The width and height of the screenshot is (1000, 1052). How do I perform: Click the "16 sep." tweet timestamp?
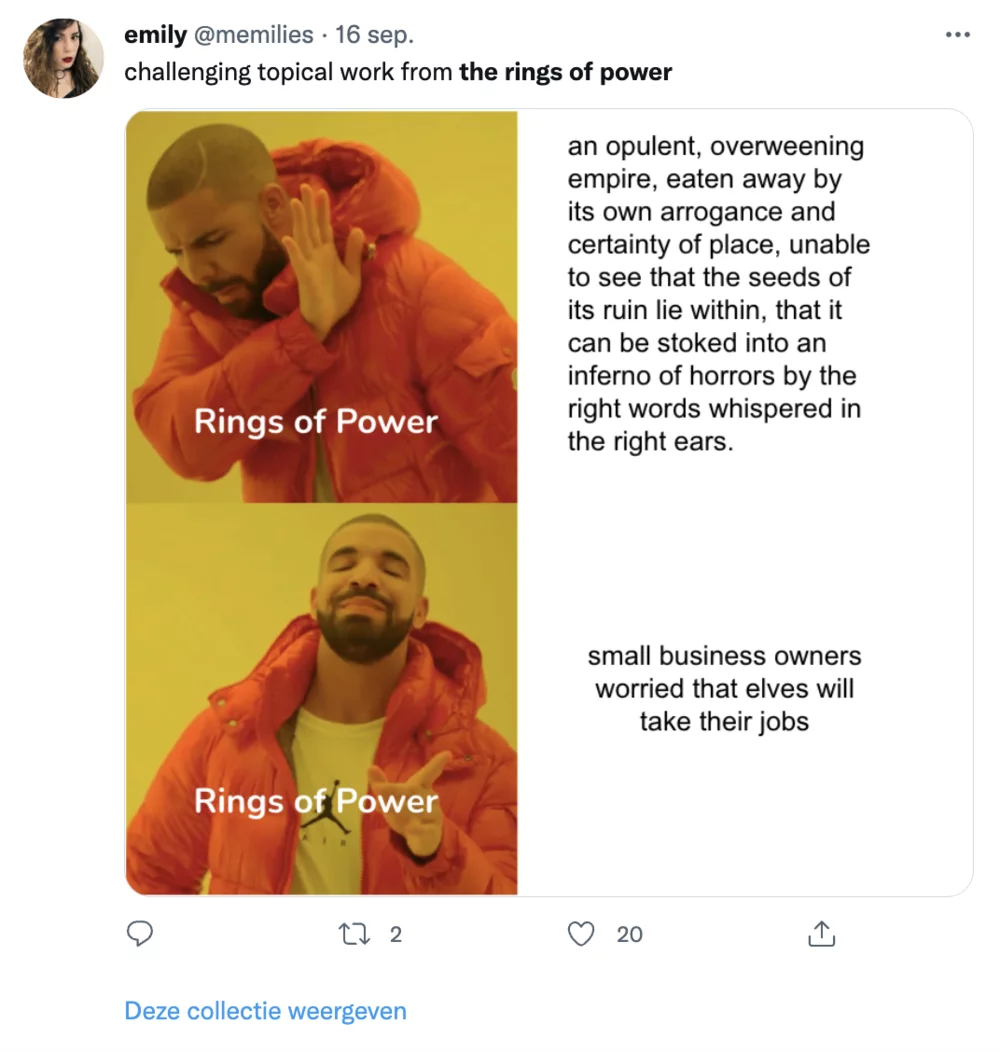[375, 35]
